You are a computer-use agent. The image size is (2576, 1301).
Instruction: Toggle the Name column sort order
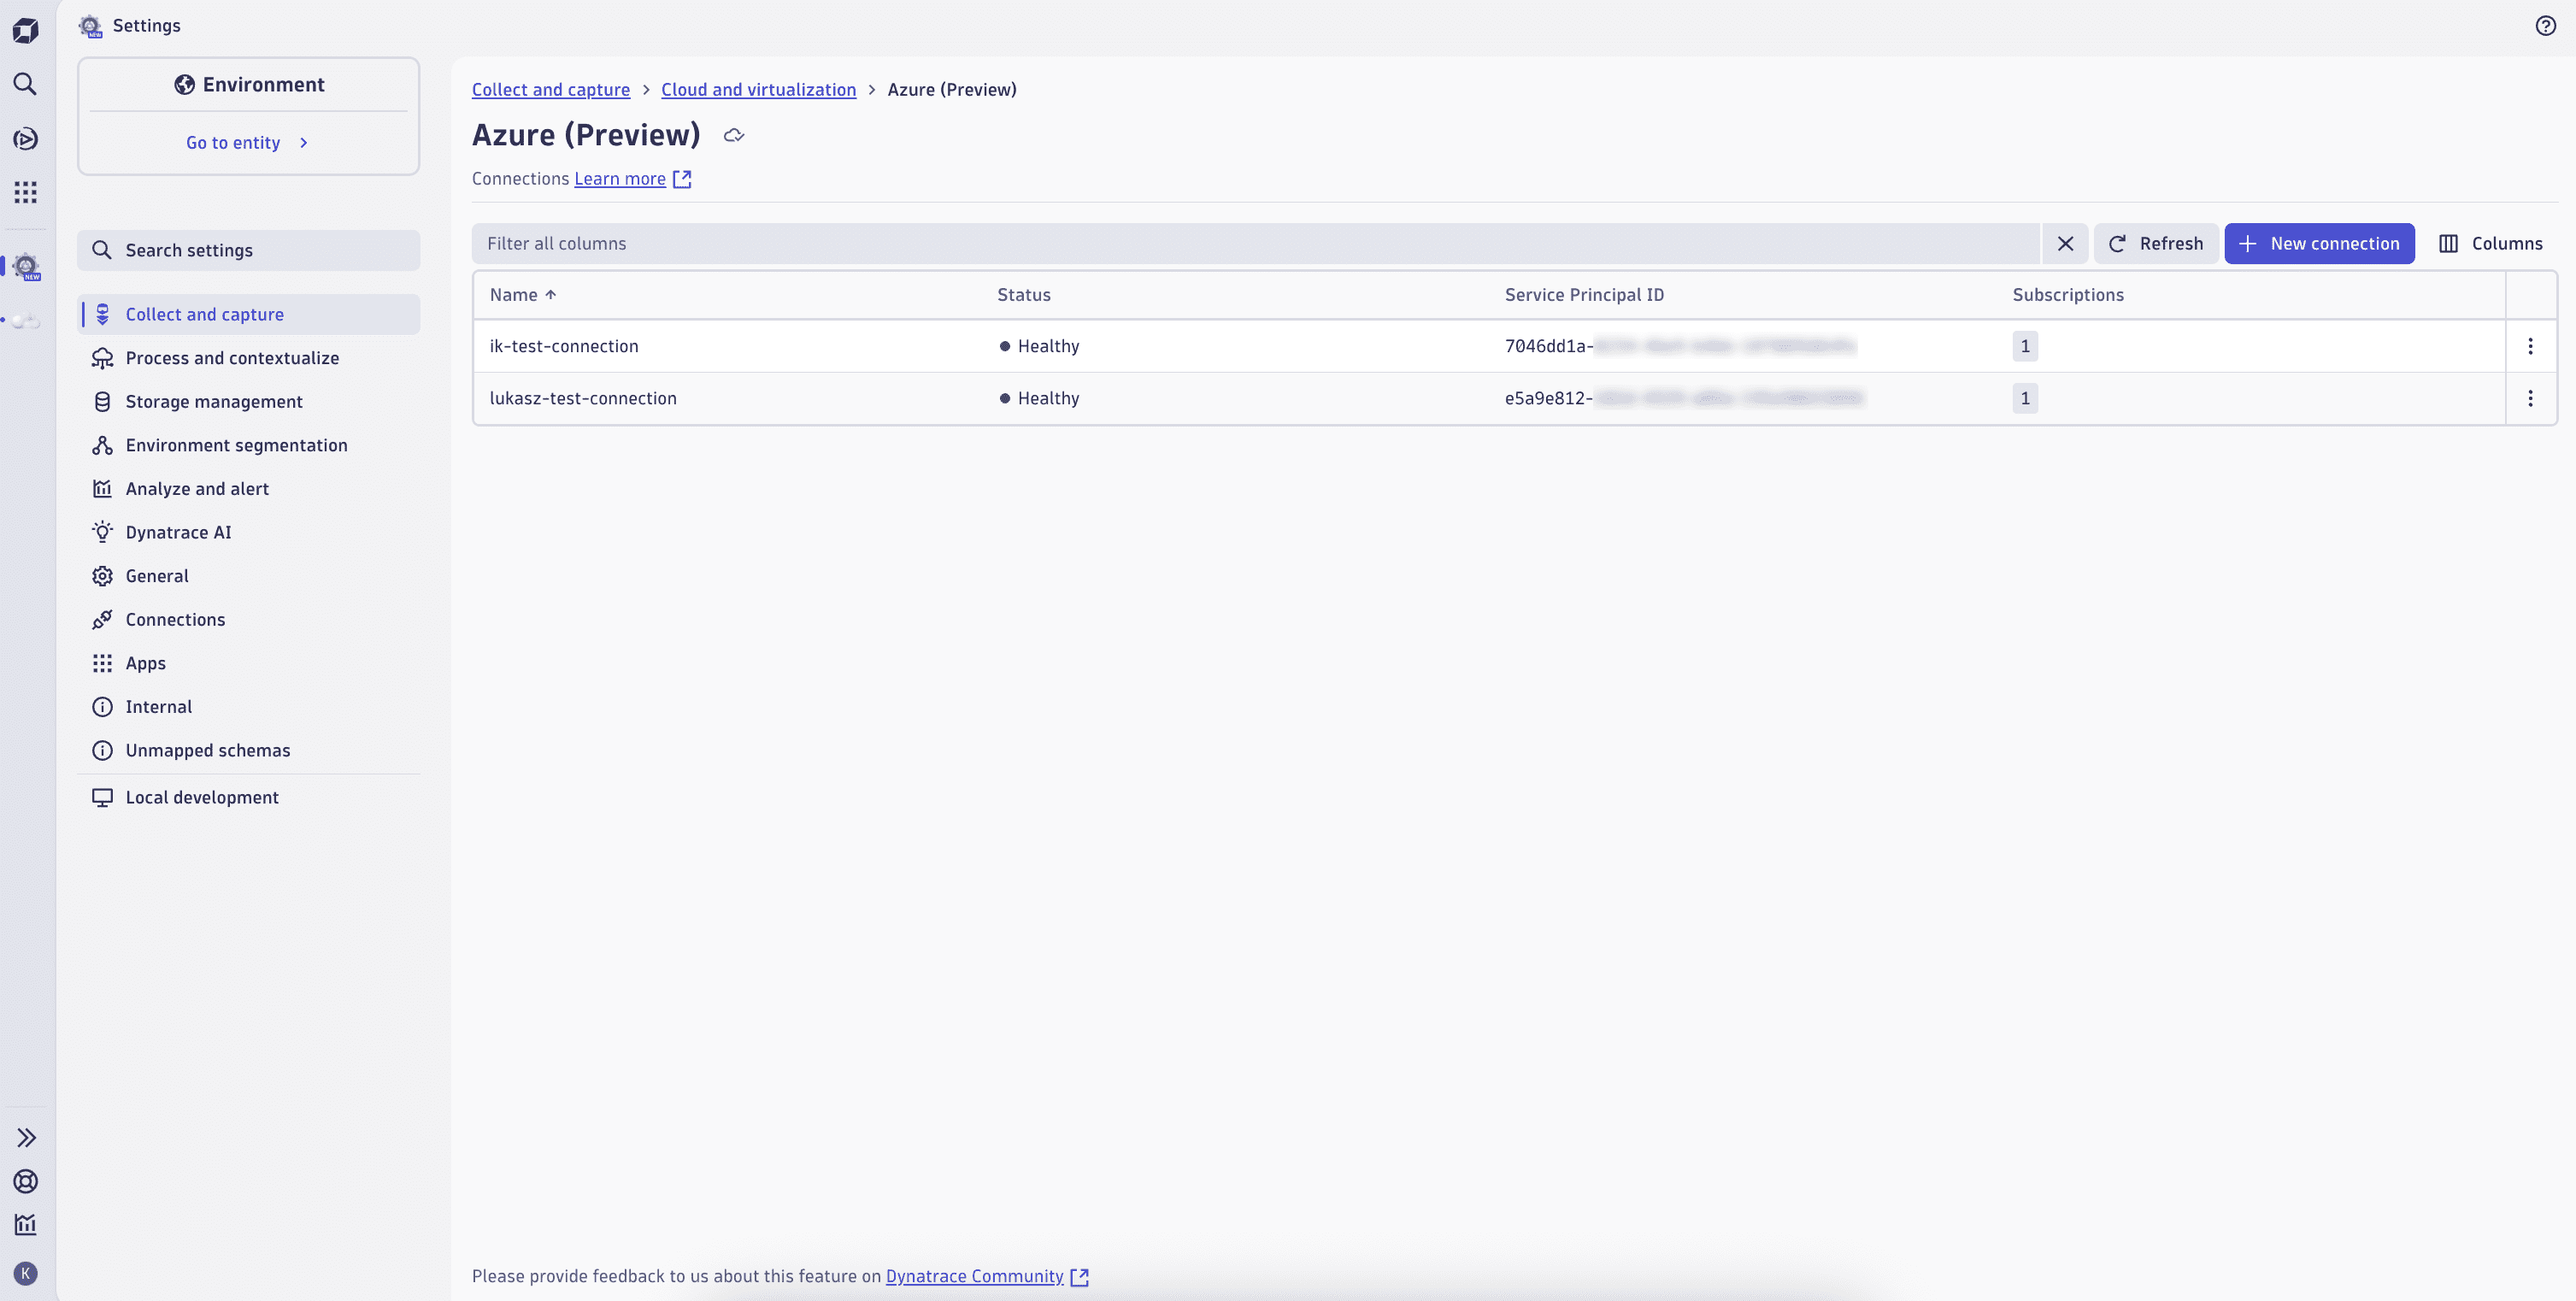pos(524,294)
